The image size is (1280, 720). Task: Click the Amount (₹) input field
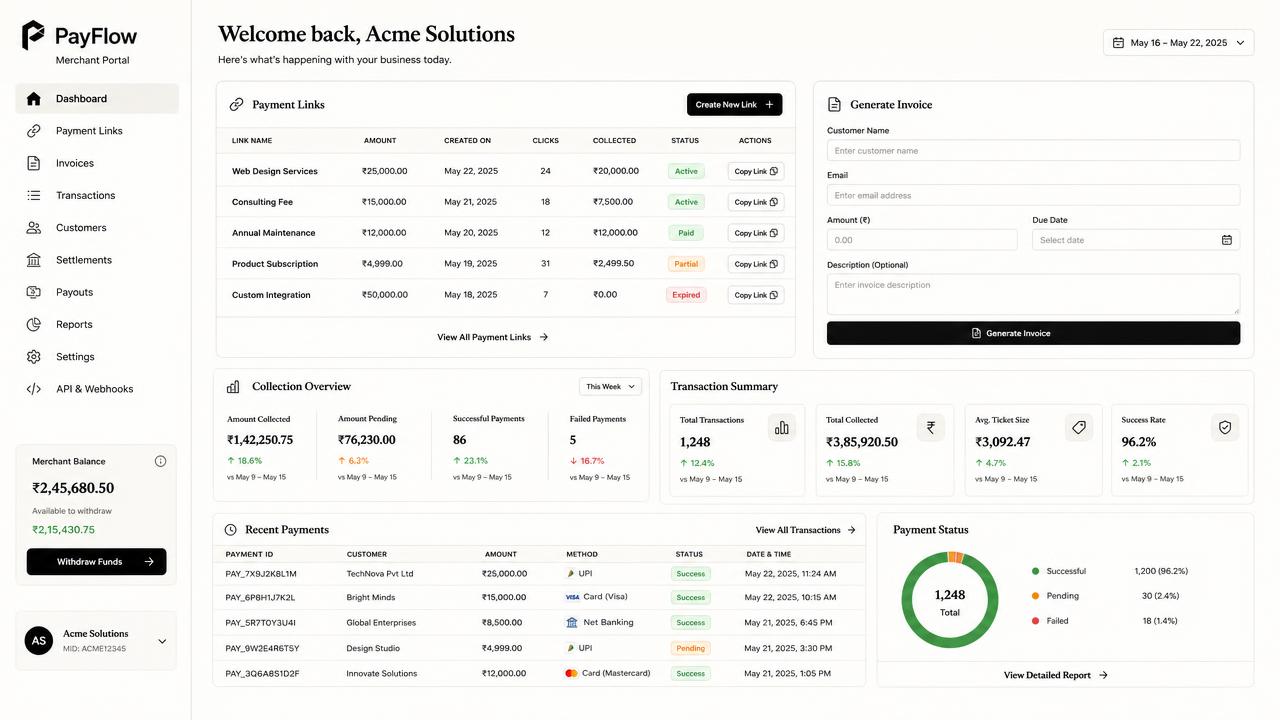(x=922, y=240)
